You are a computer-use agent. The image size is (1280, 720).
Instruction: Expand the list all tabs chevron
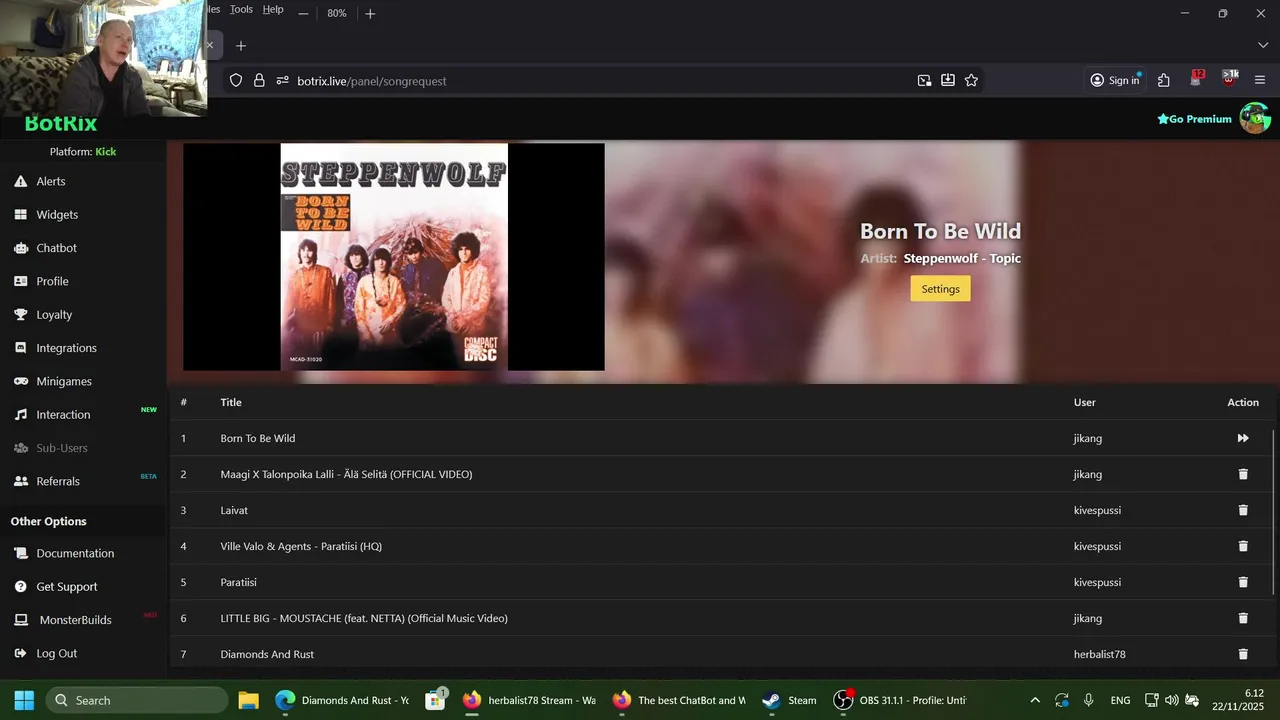(x=1262, y=45)
